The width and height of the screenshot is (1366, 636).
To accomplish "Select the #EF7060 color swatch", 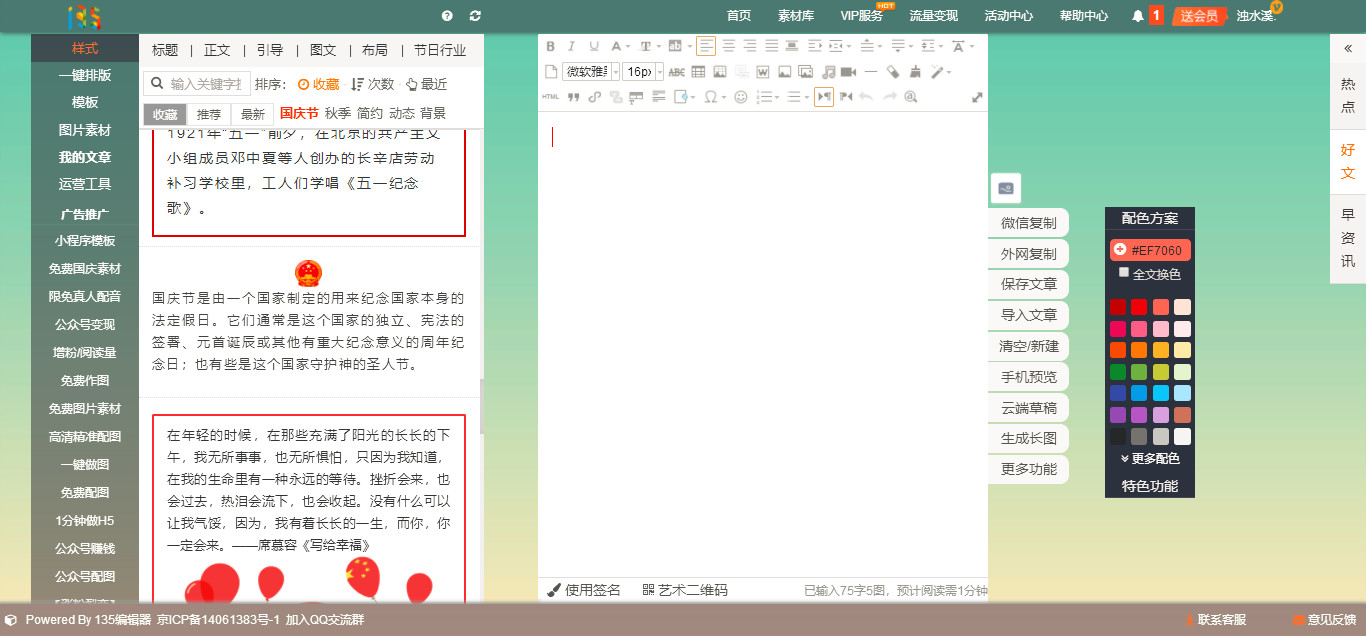I will pyautogui.click(x=1150, y=248).
